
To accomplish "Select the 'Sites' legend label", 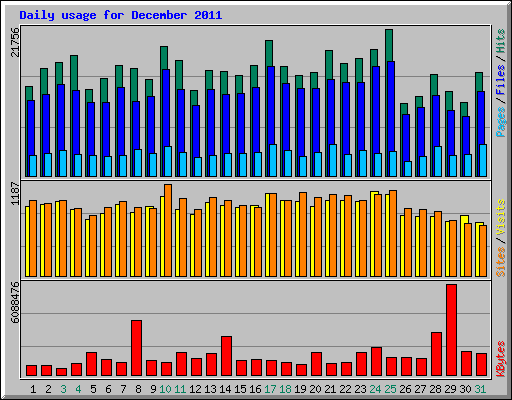I will pos(501,262).
